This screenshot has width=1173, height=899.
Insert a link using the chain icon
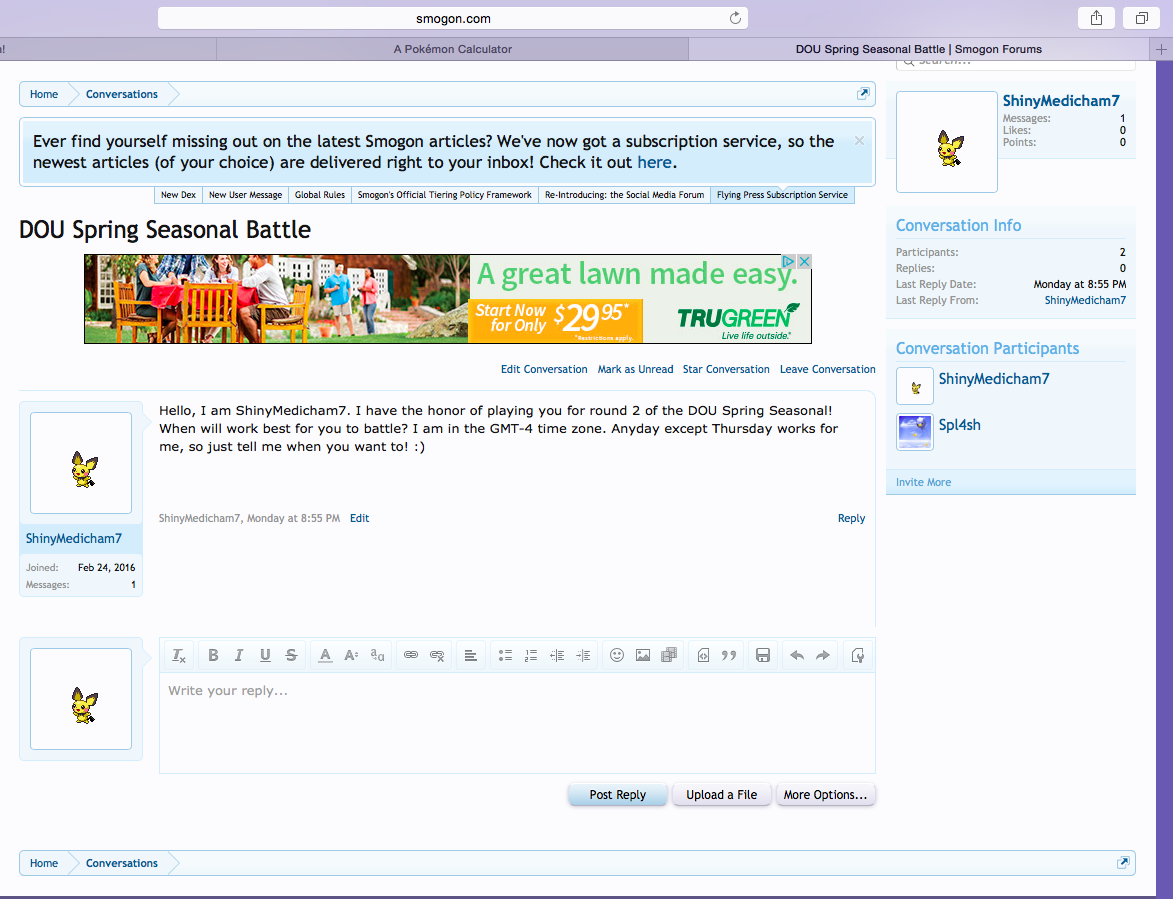click(411, 655)
